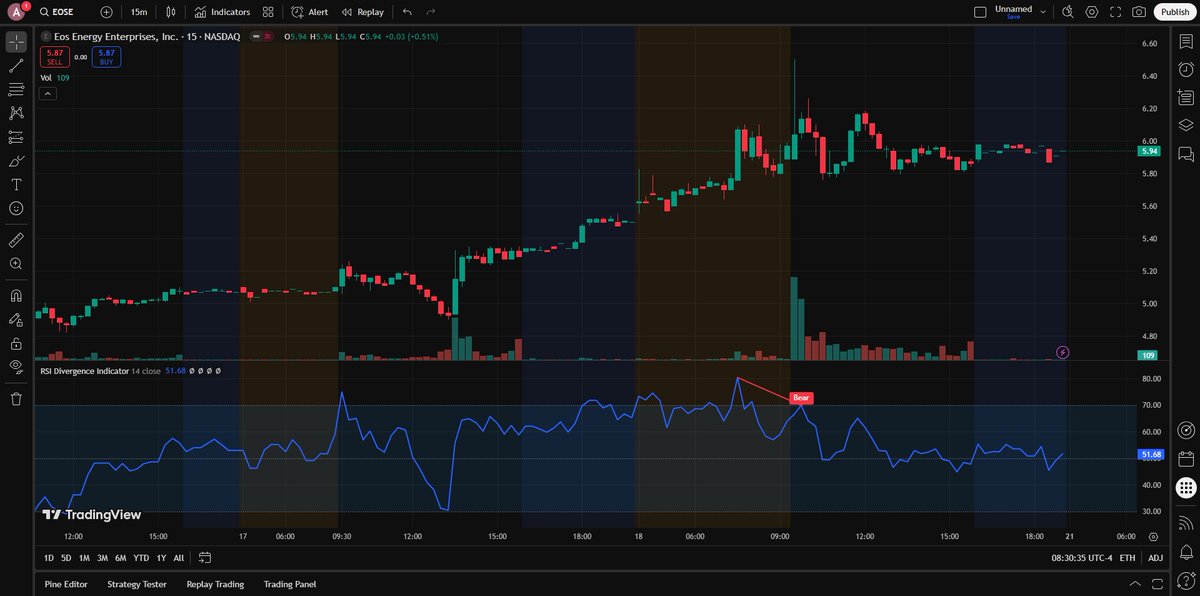Click the undo arrow
This screenshot has width=1200, height=596.
(407, 12)
